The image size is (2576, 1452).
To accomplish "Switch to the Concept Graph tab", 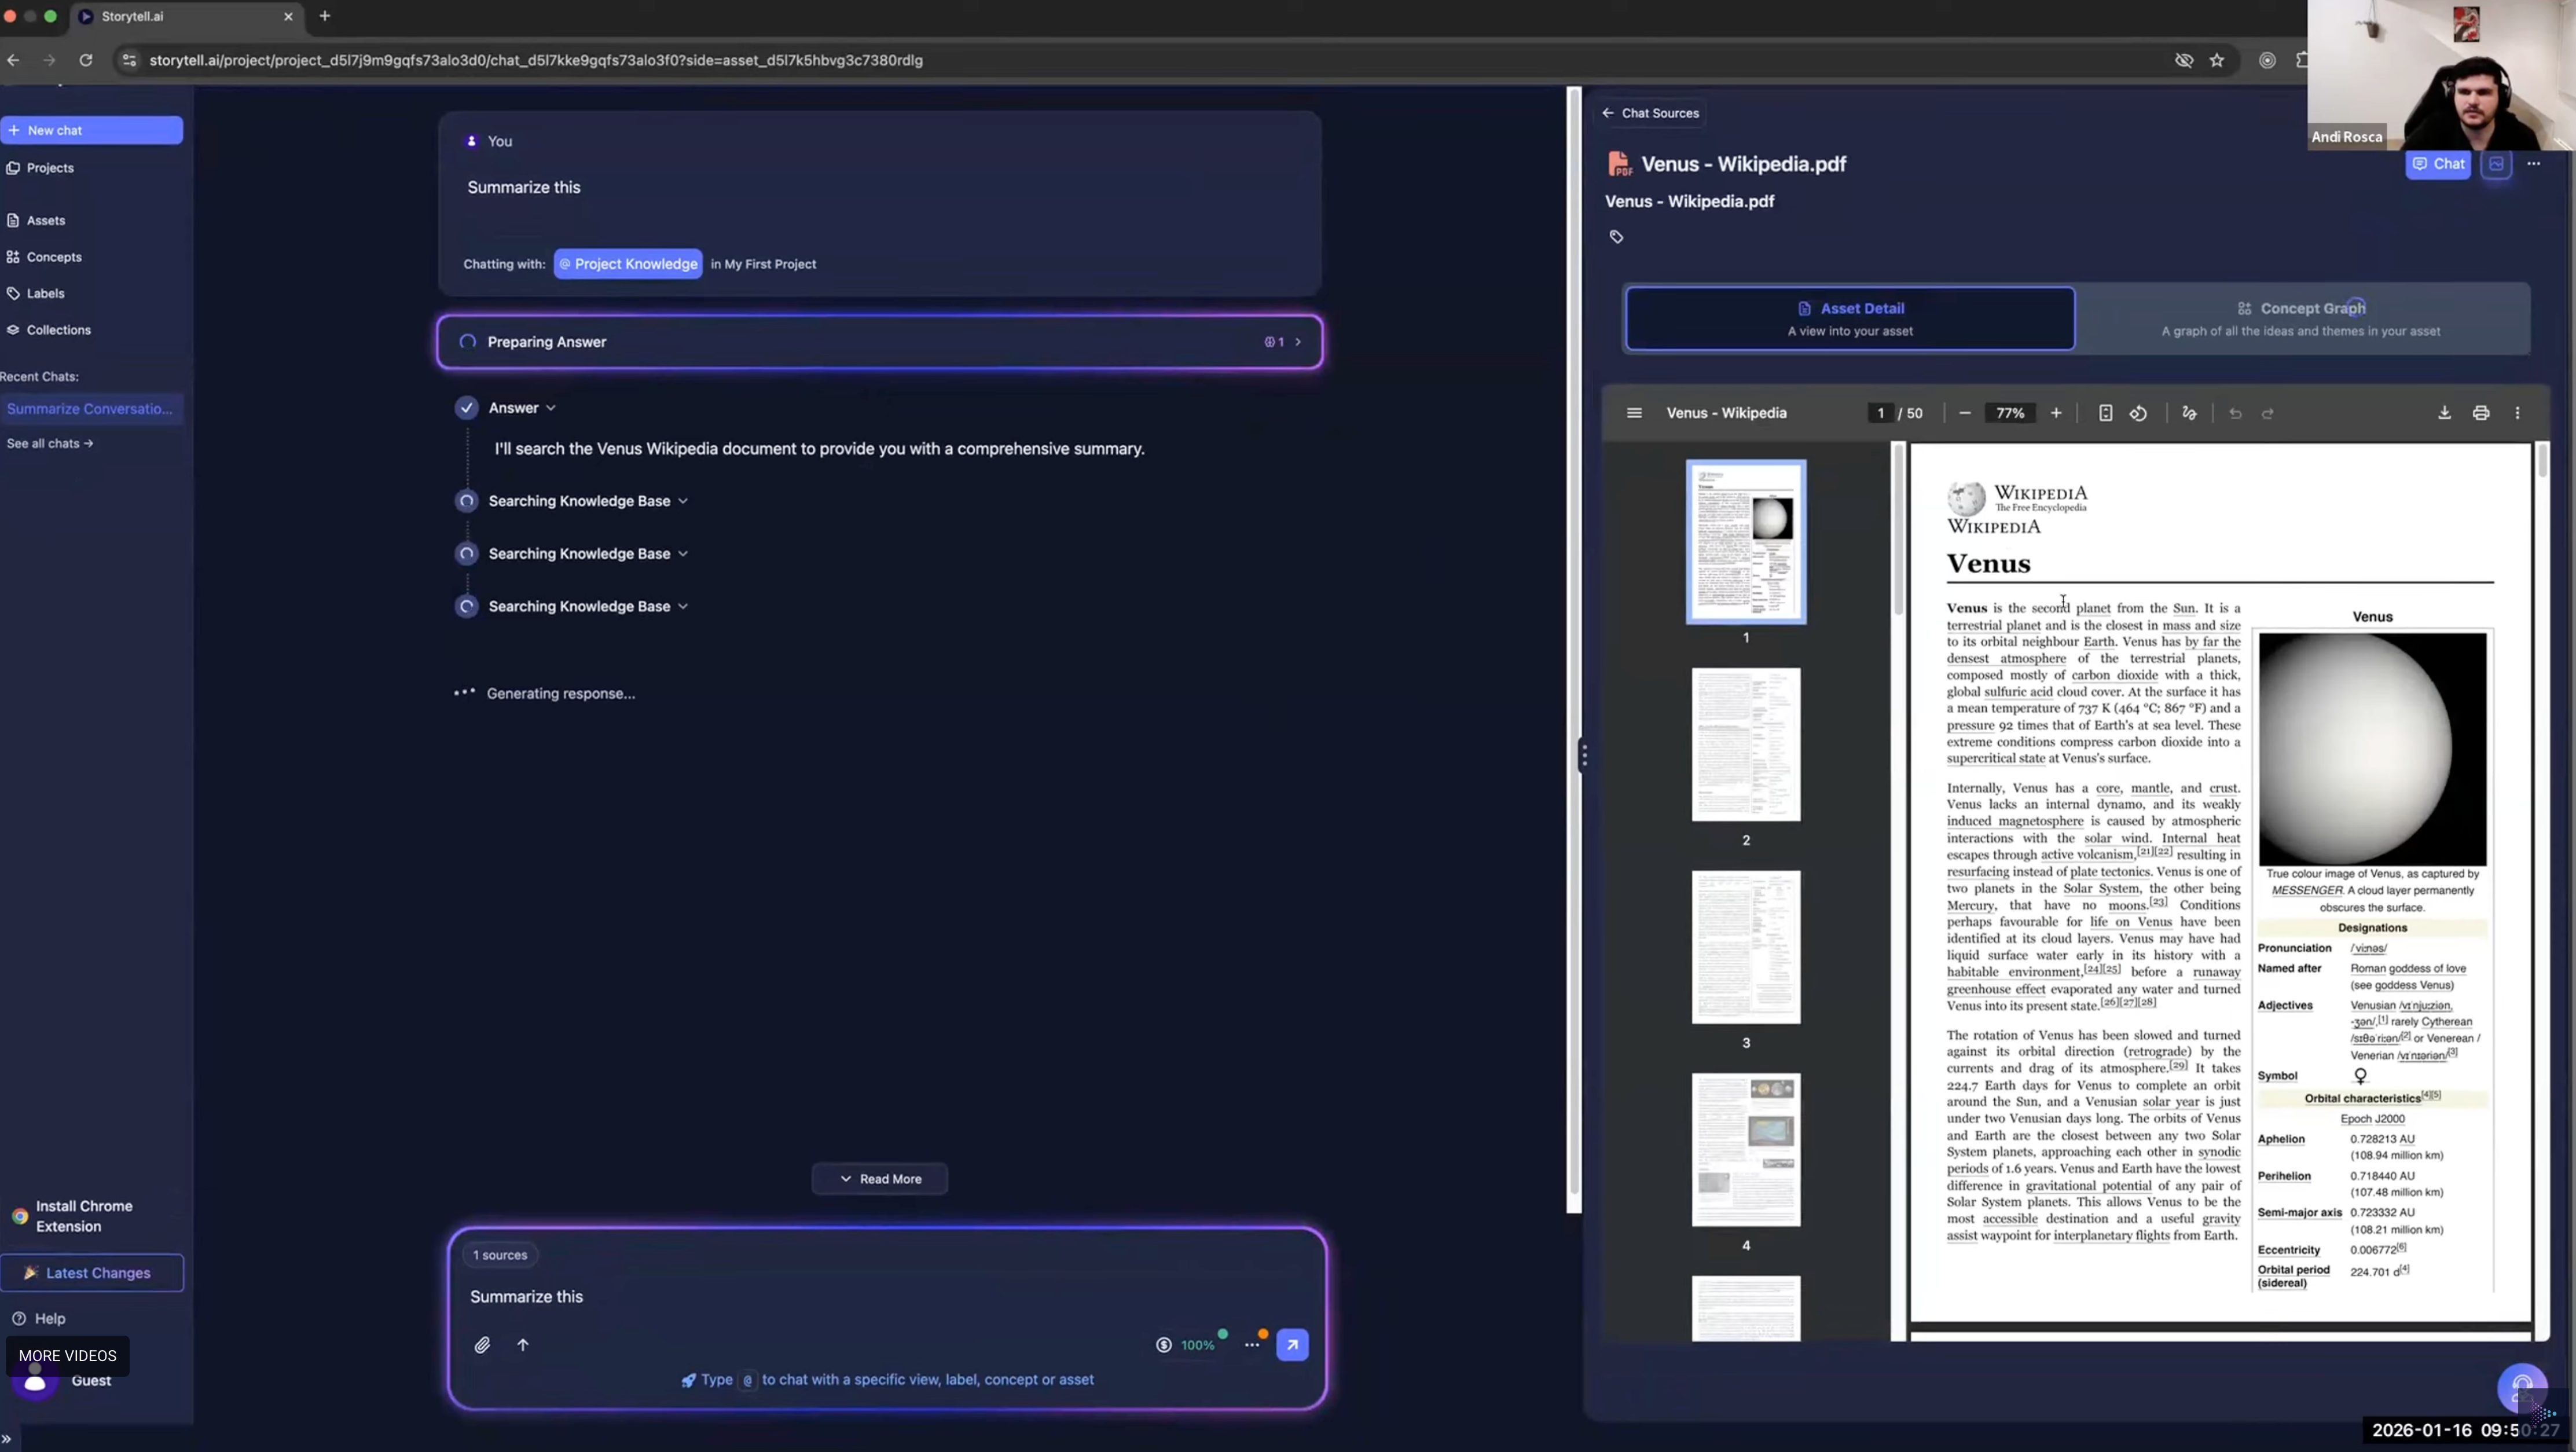I will tap(2300, 318).
